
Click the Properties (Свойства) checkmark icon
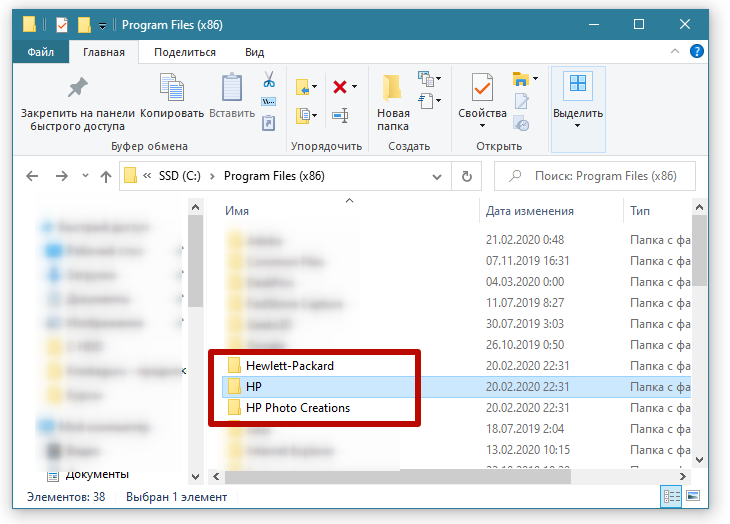[x=482, y=89]
